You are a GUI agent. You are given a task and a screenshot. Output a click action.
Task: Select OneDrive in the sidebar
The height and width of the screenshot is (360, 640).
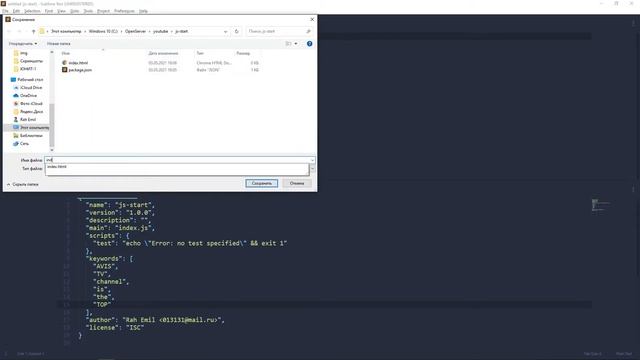coord(28,96)
